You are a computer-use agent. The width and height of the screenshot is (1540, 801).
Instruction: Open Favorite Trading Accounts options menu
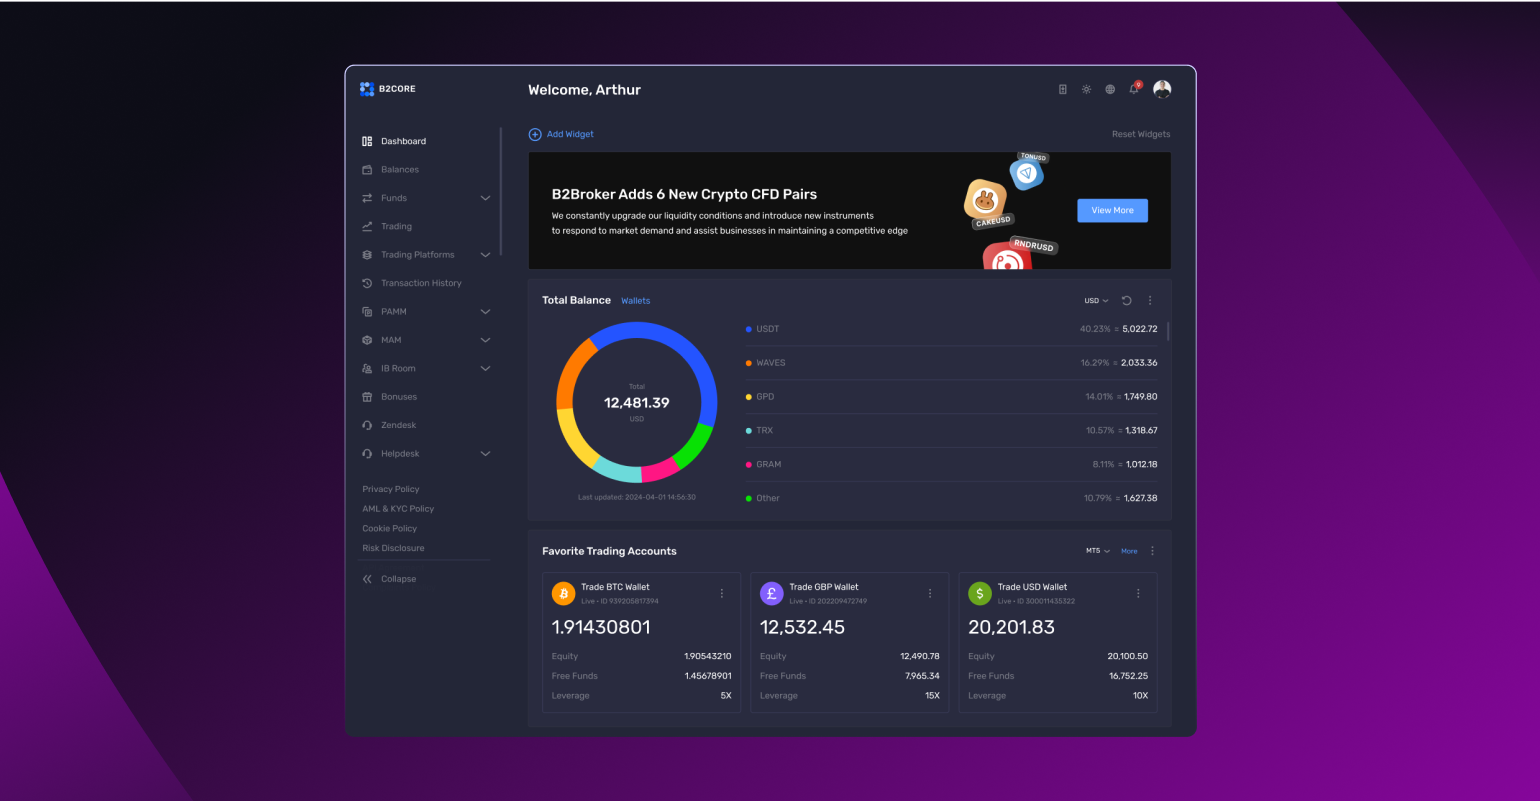click(1152, 551)
